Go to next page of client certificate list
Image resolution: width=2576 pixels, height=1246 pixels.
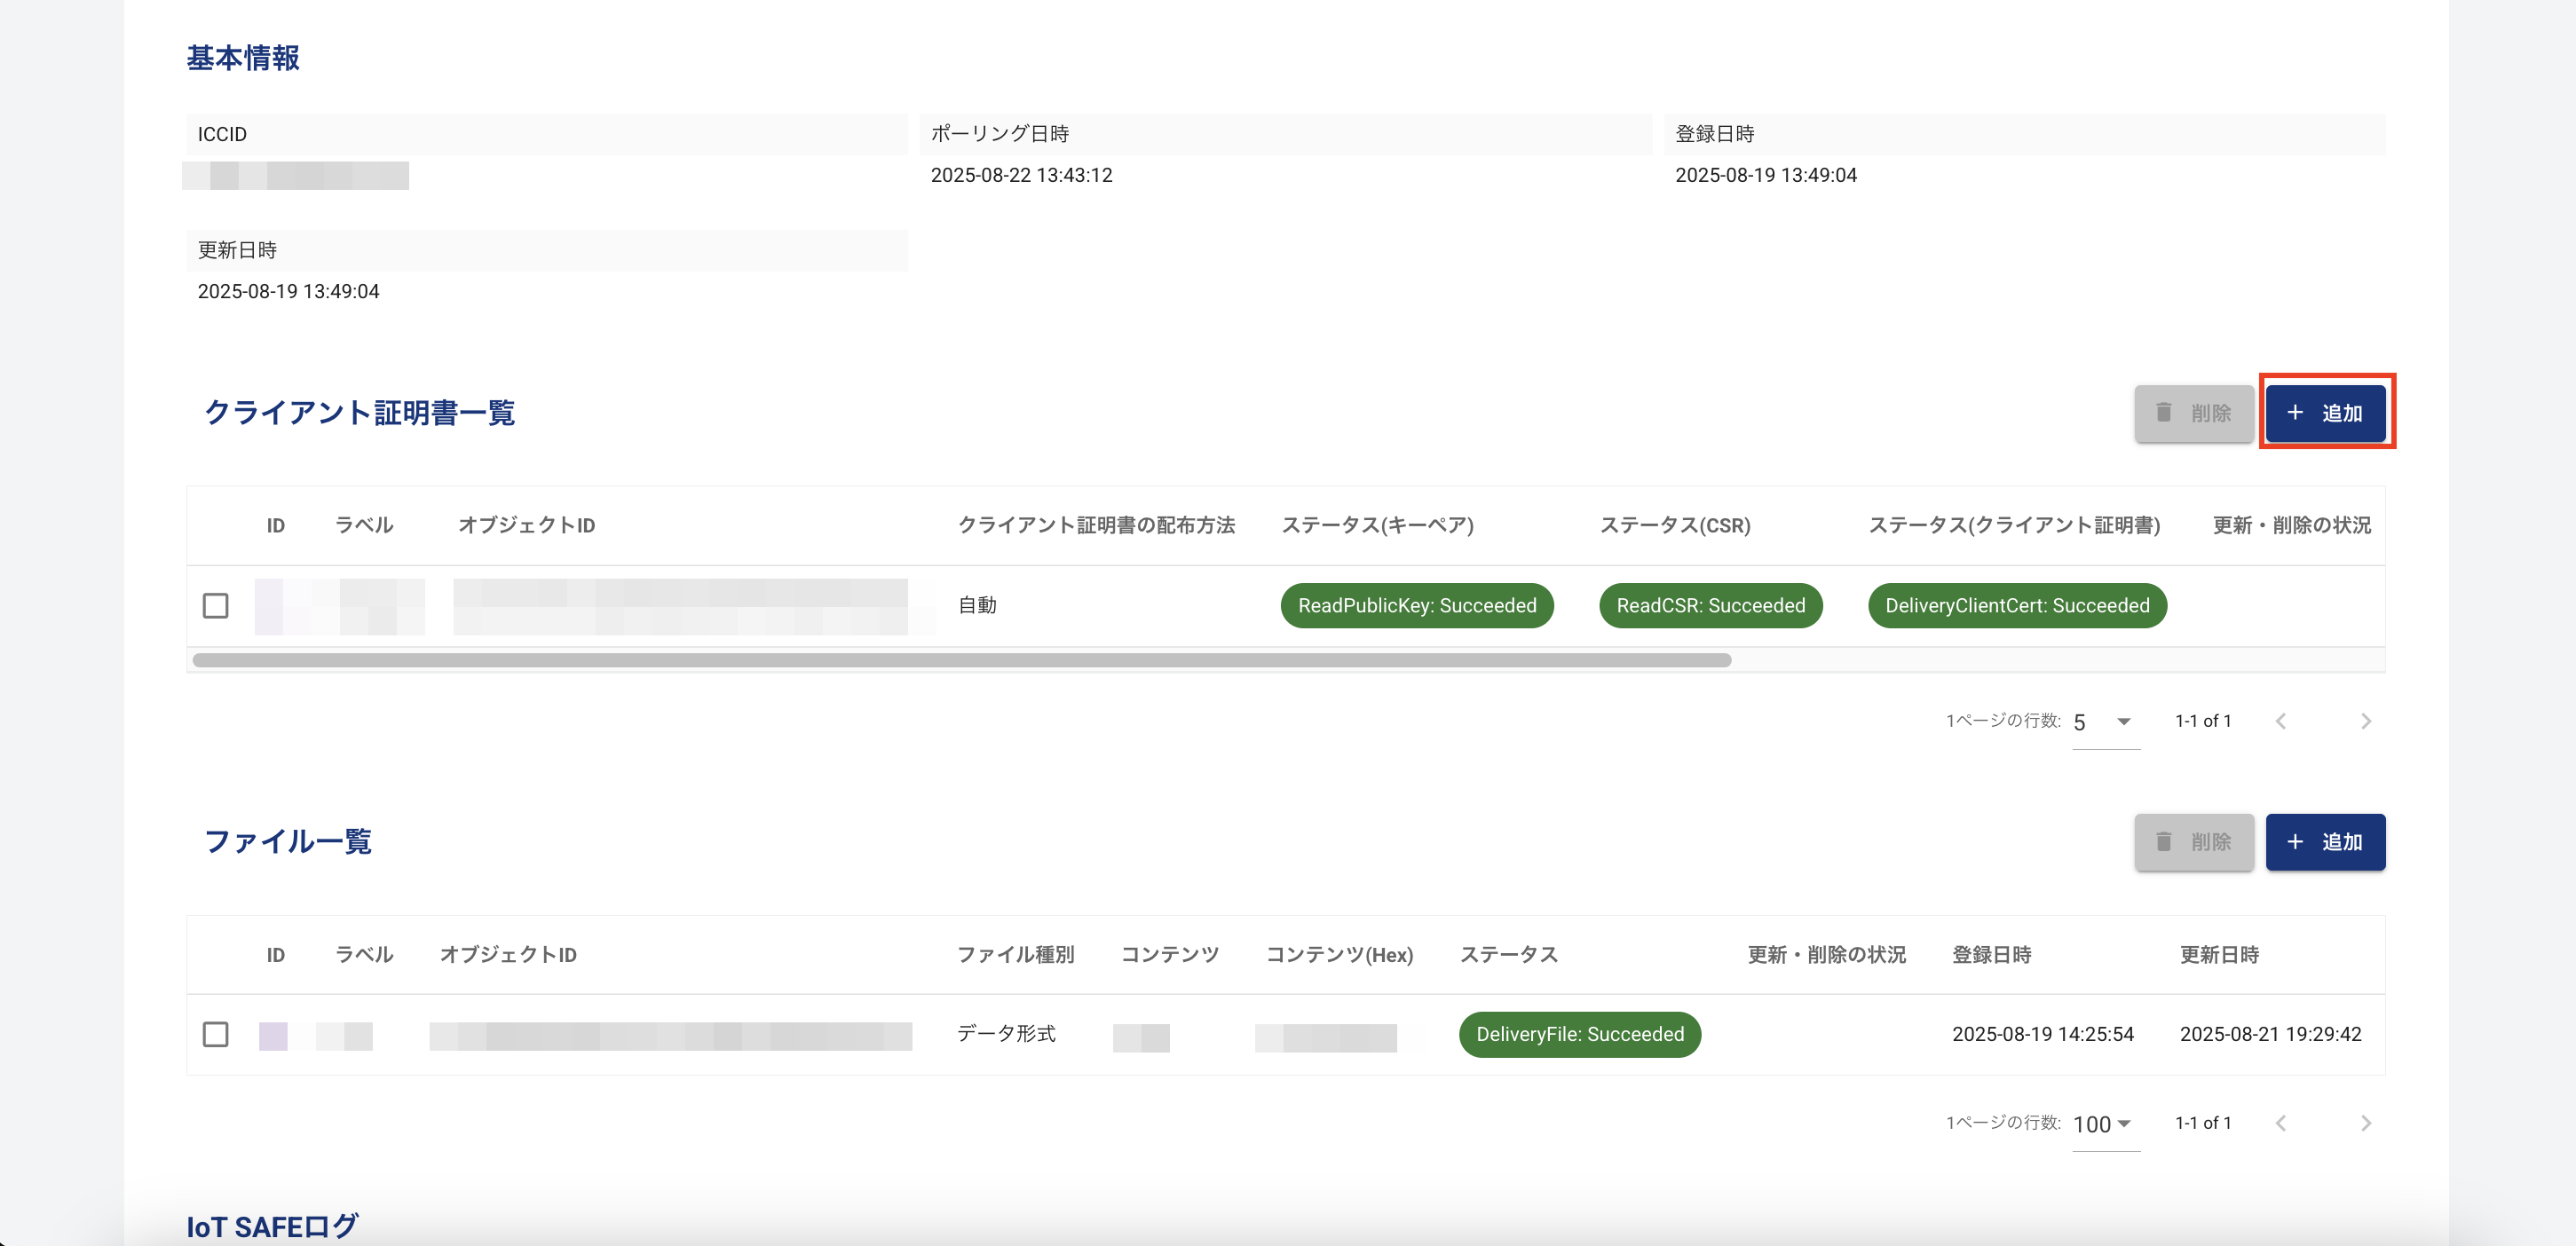click(x=2365, y=720)
